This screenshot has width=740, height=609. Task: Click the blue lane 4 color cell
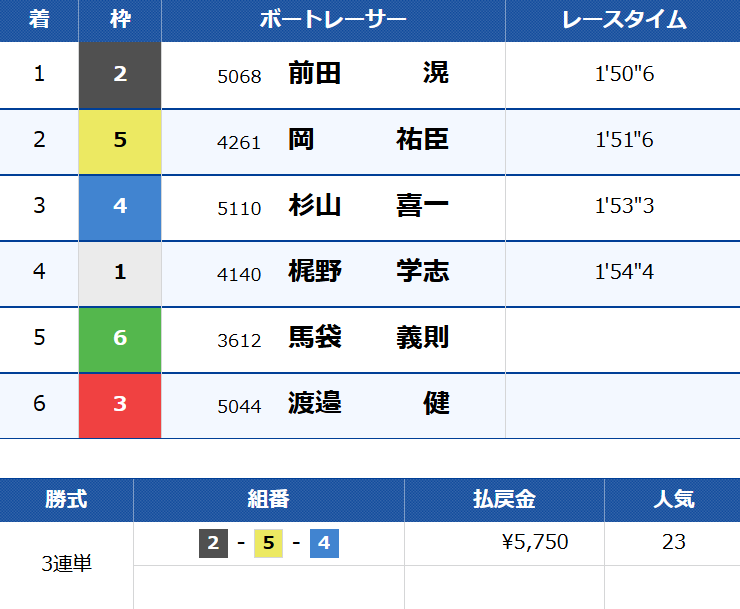click(x=120, y=207)
